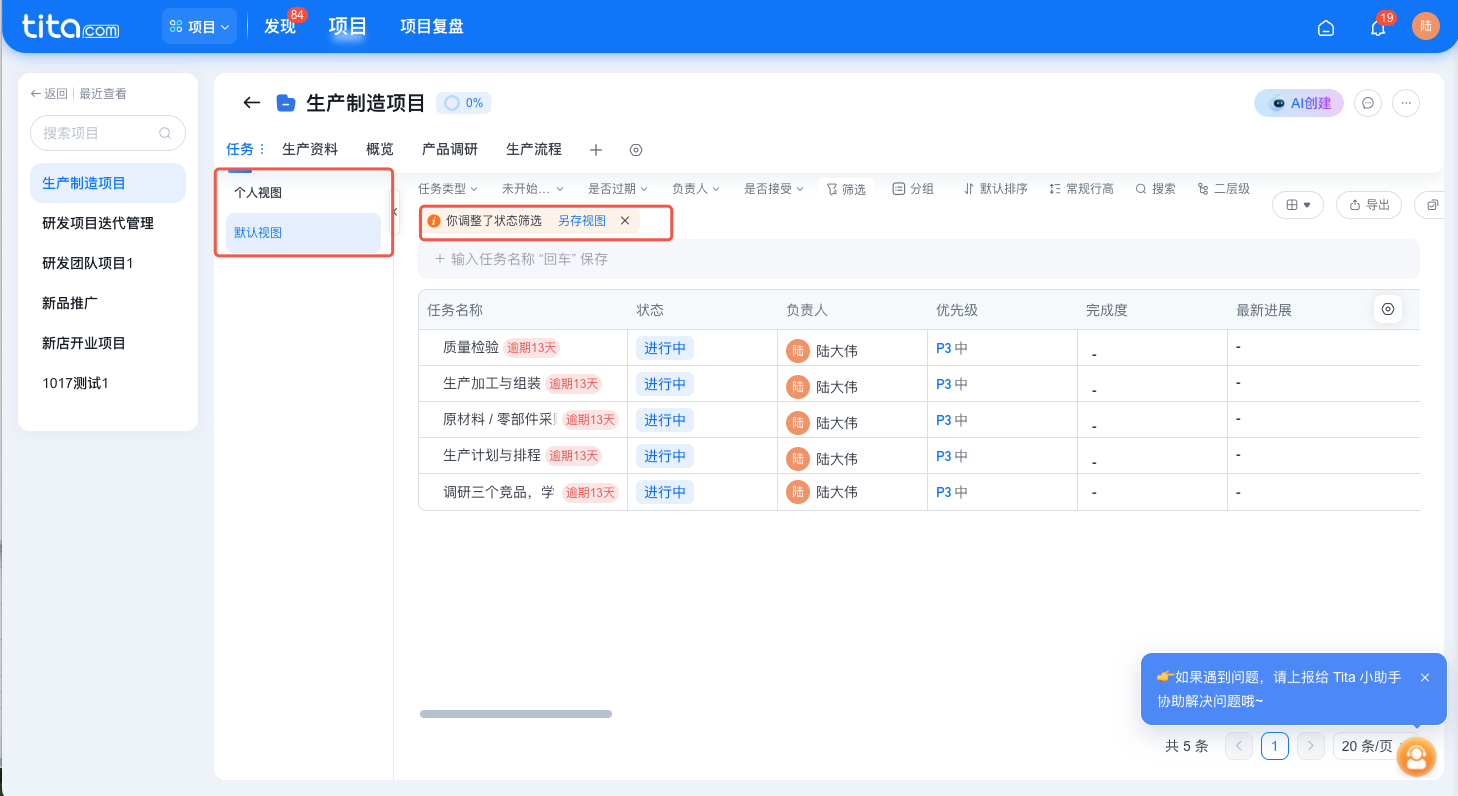Click the comment bubble icon beside AI创建
The height and width of the screenshot is (796, 1458).
pyautogui.click(x=1367, y=103)
